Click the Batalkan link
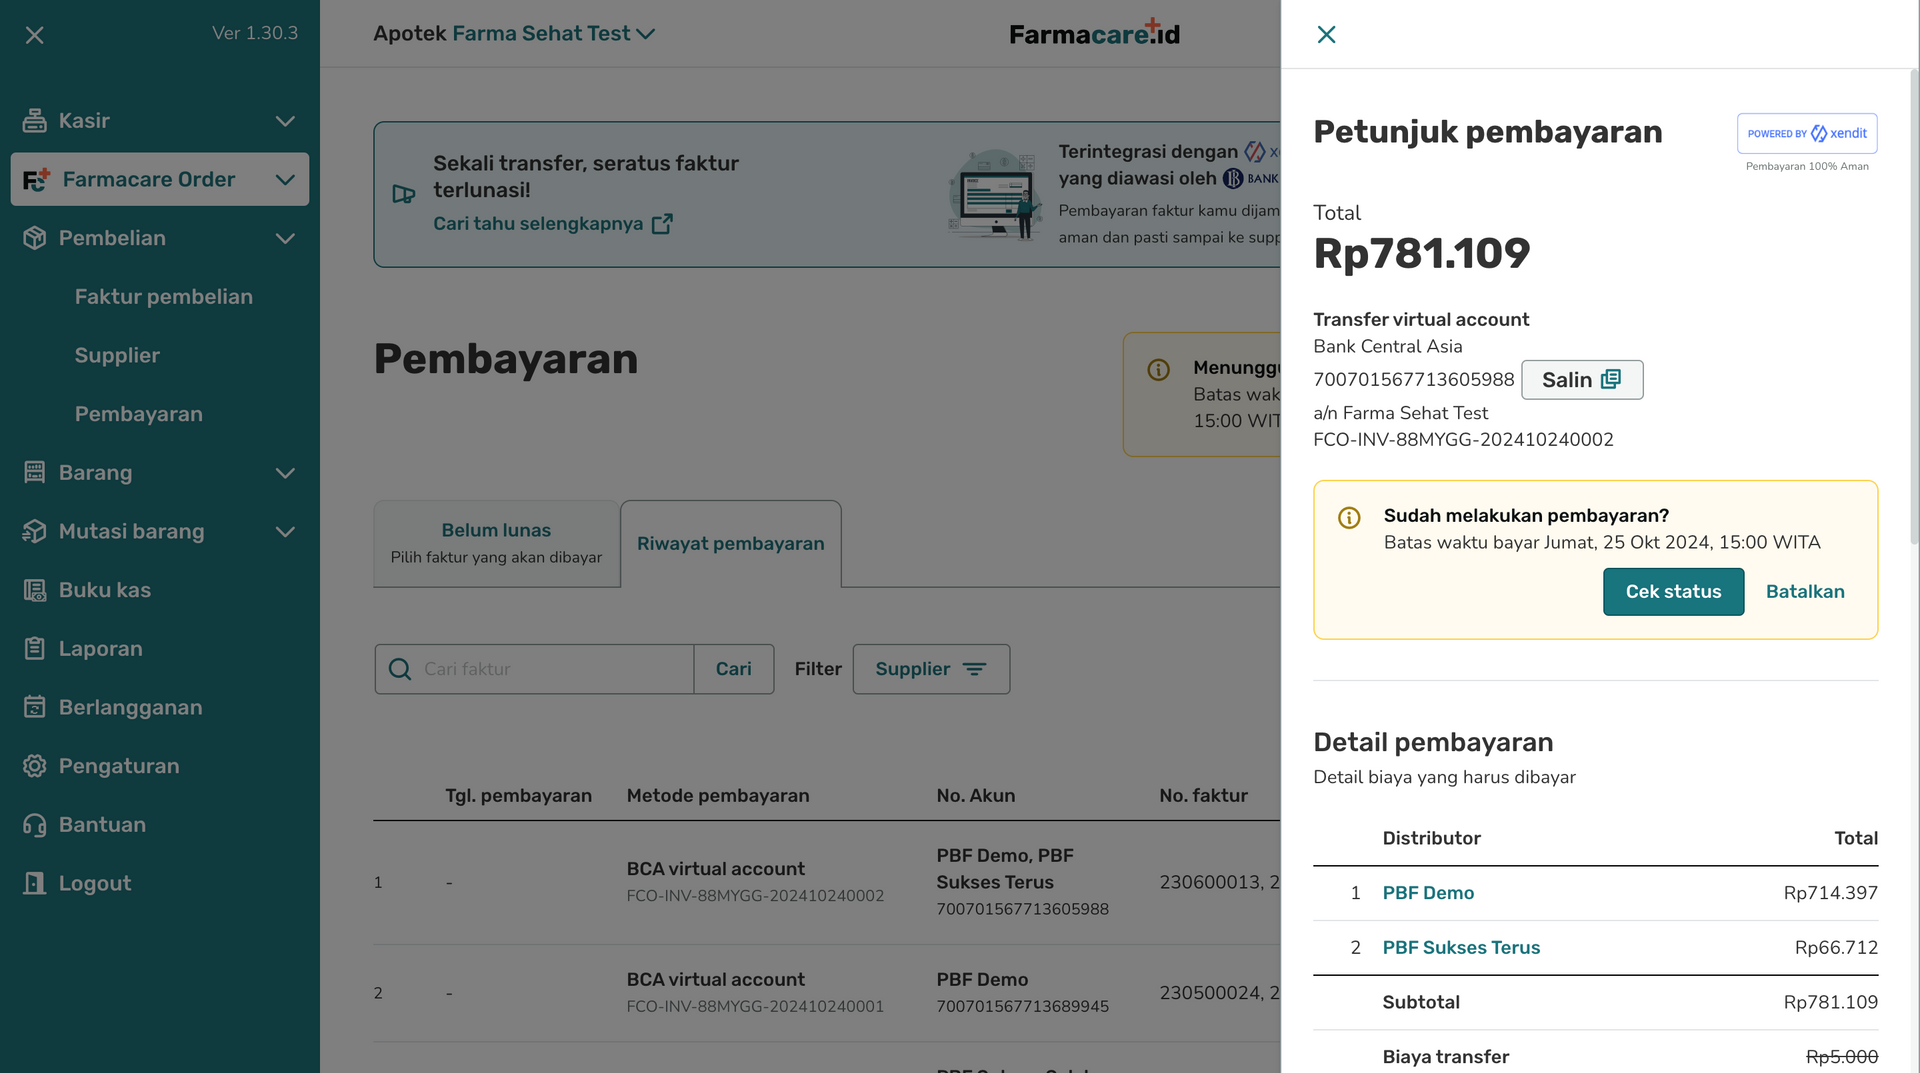 1805,592
